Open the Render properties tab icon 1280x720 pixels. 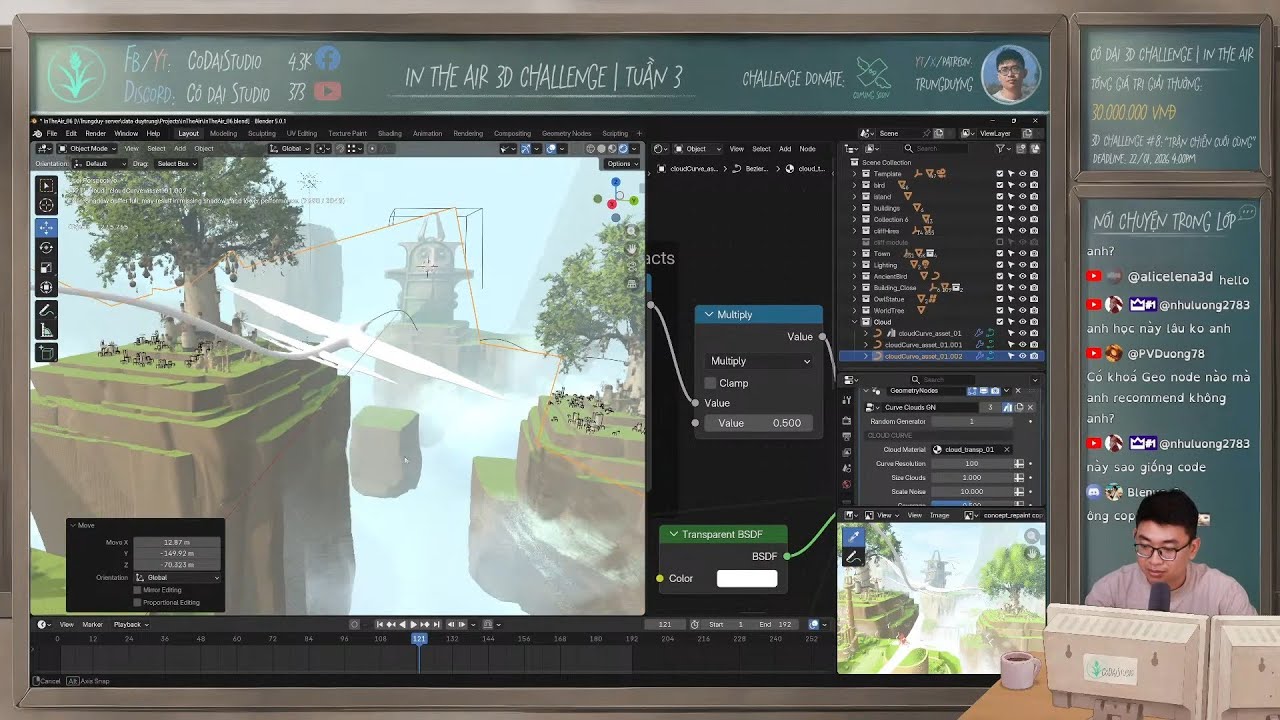[x=847, y=421]
